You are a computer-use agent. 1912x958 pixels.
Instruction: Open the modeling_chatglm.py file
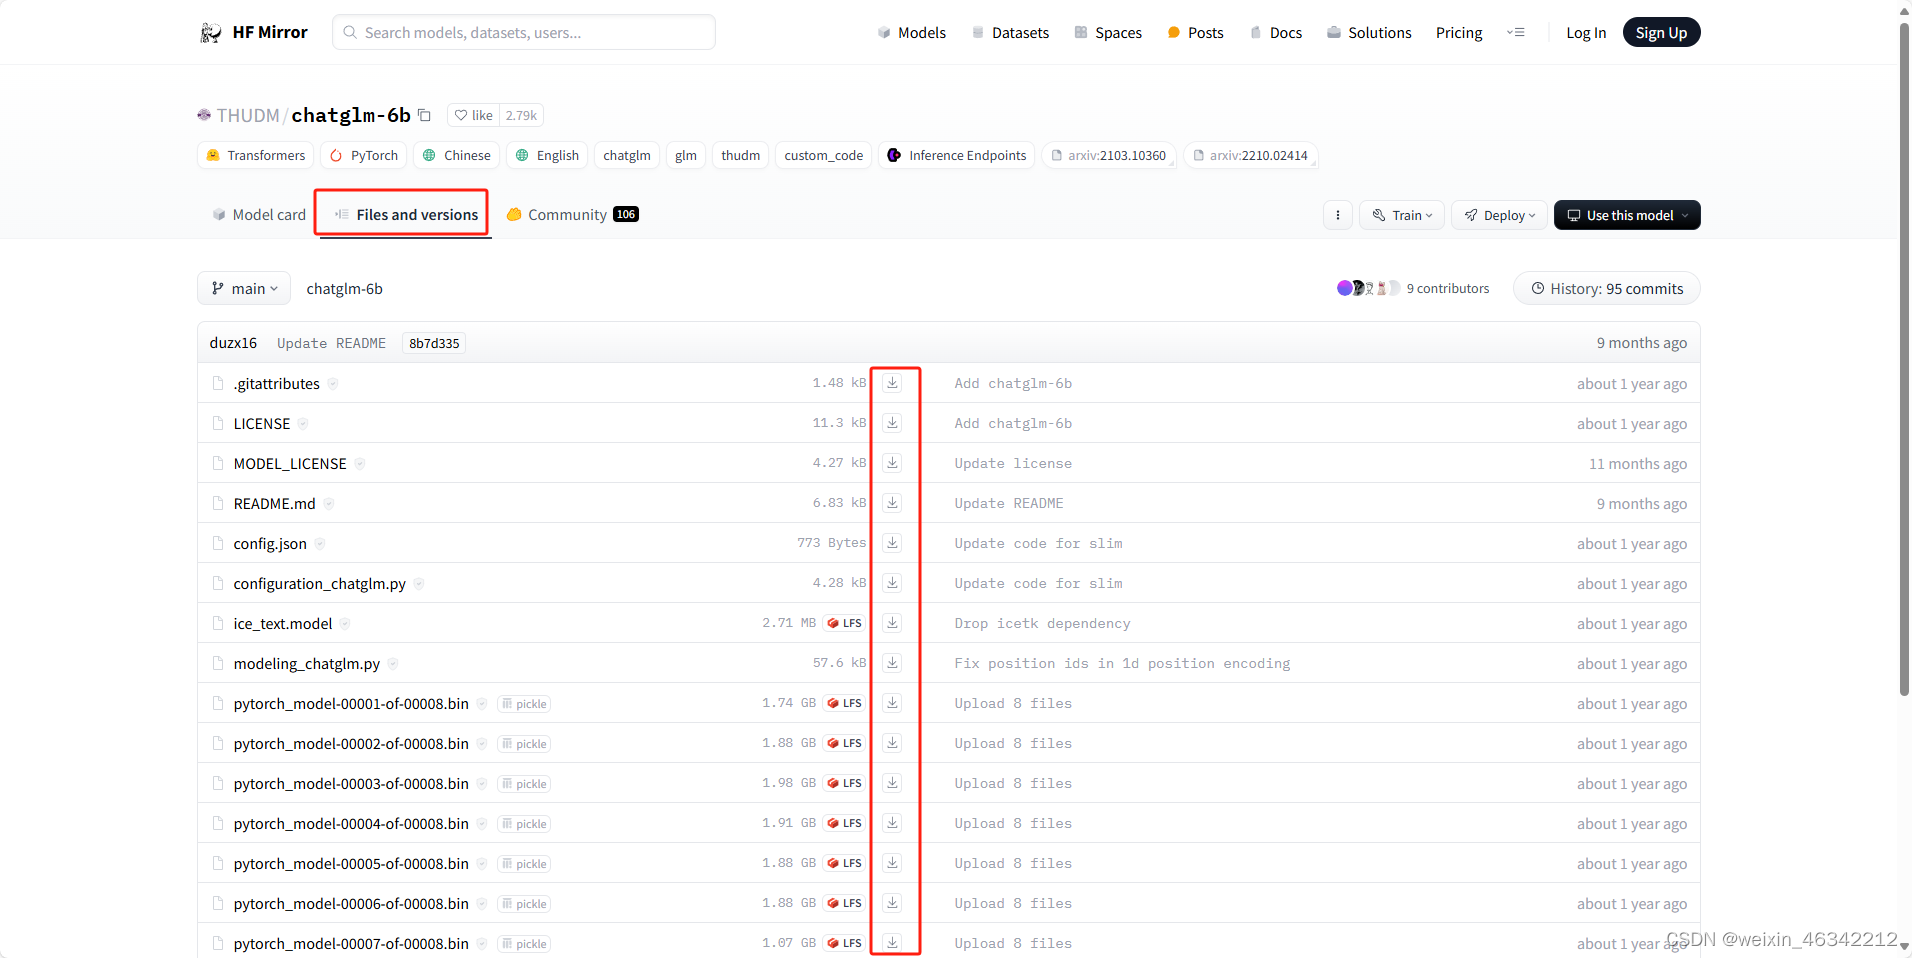pos(307,663)
